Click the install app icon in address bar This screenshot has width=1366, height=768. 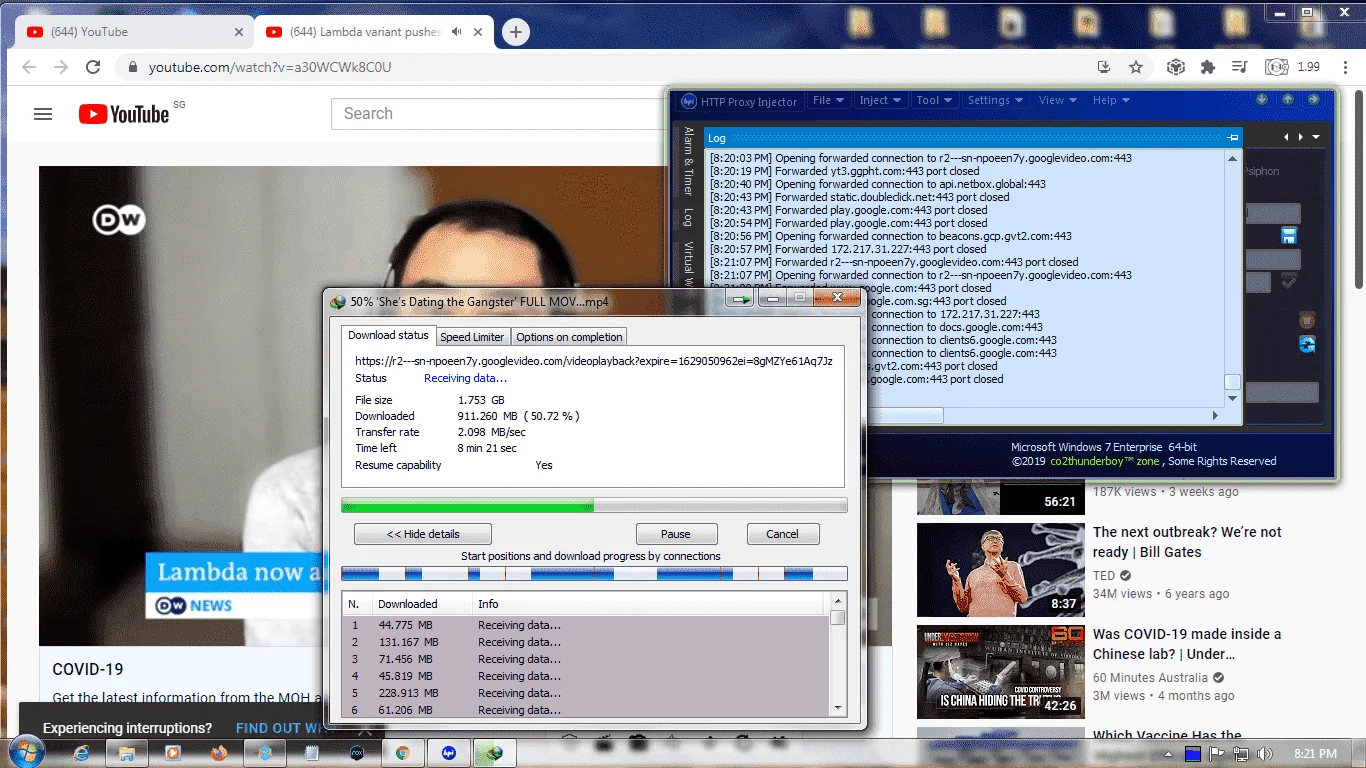point(1104,67)
